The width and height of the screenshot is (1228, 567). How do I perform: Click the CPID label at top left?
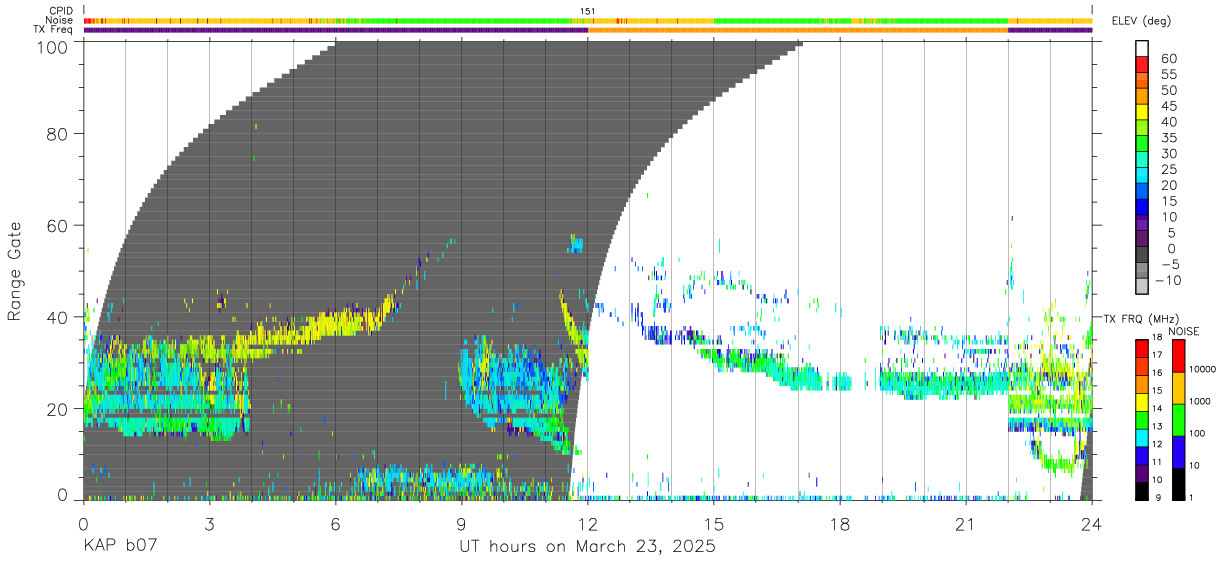tap(60, 11)
